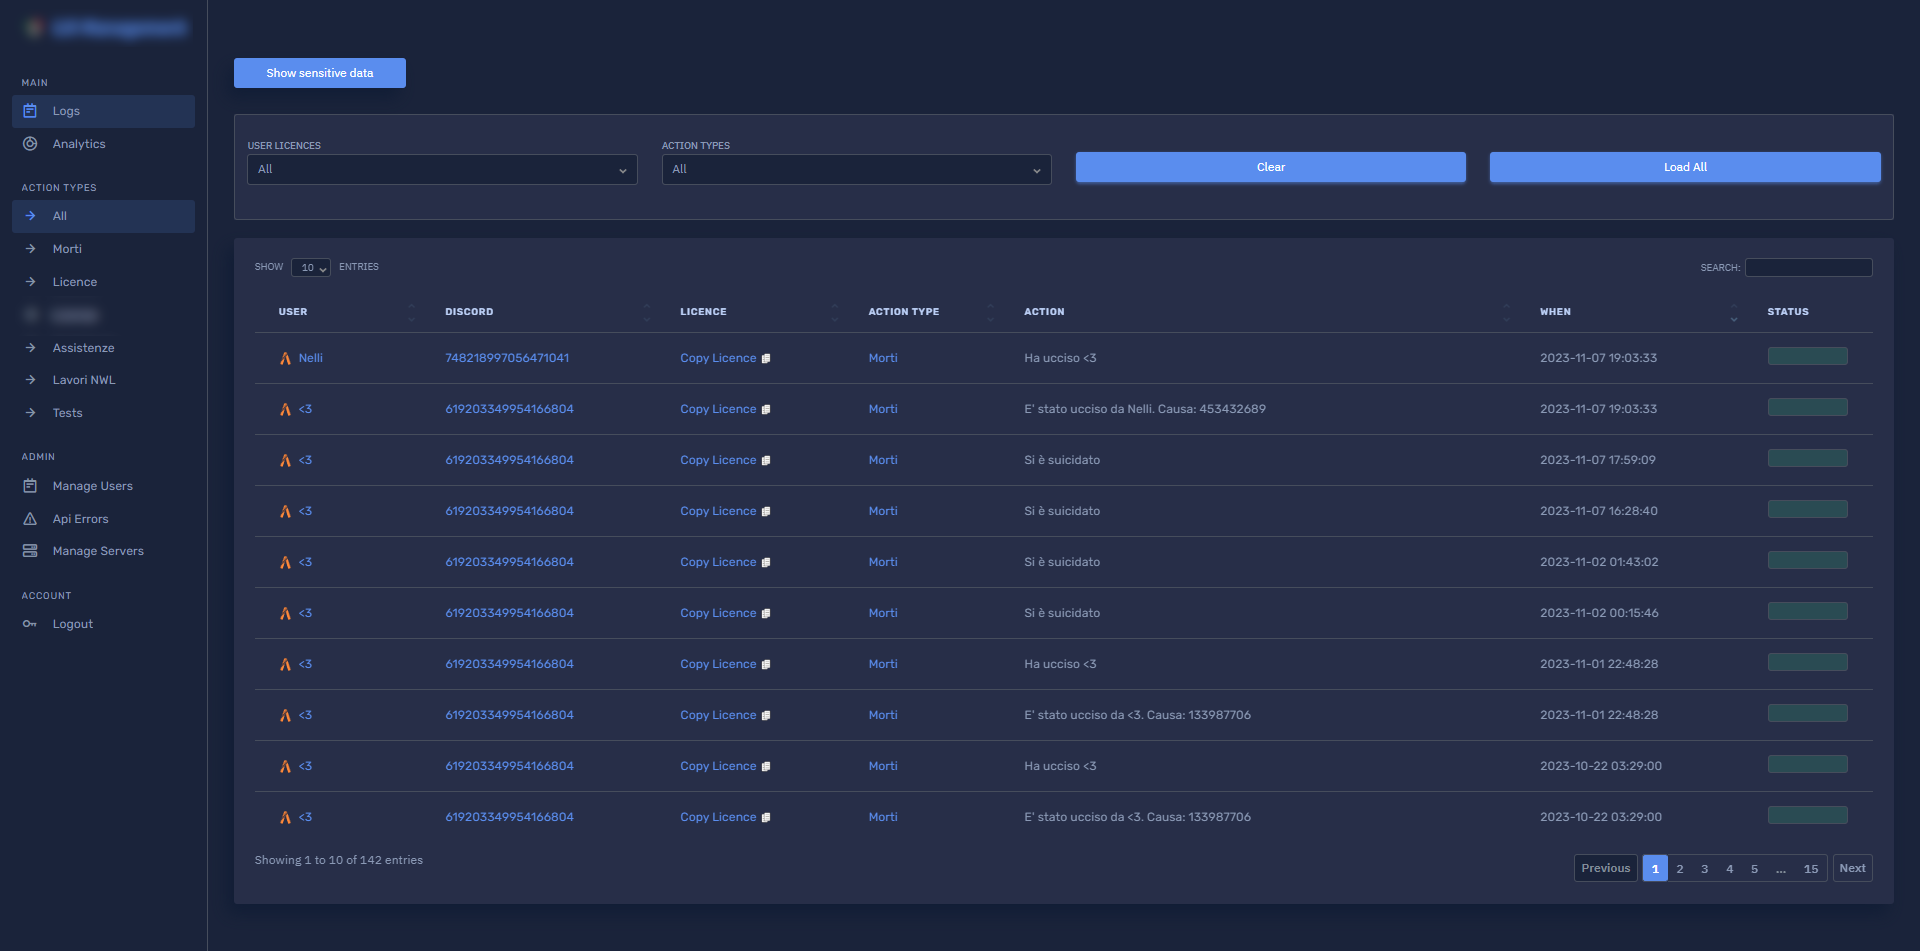This screenshot has width=1920, height=951.
Task: Click the orange user icon beside Nelli
Action: (285, 359)
